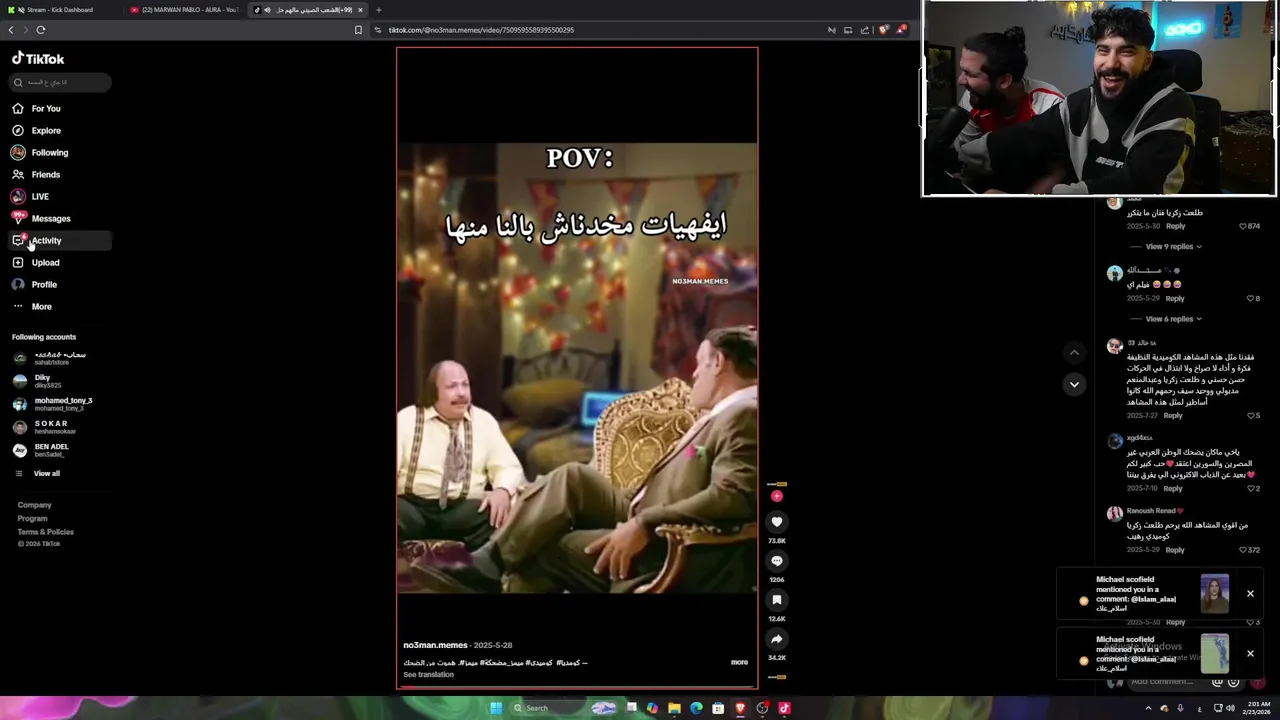Reload the page
This screenshot has height=720, width=1280.
pyautogui.click(x=41, y=30)
